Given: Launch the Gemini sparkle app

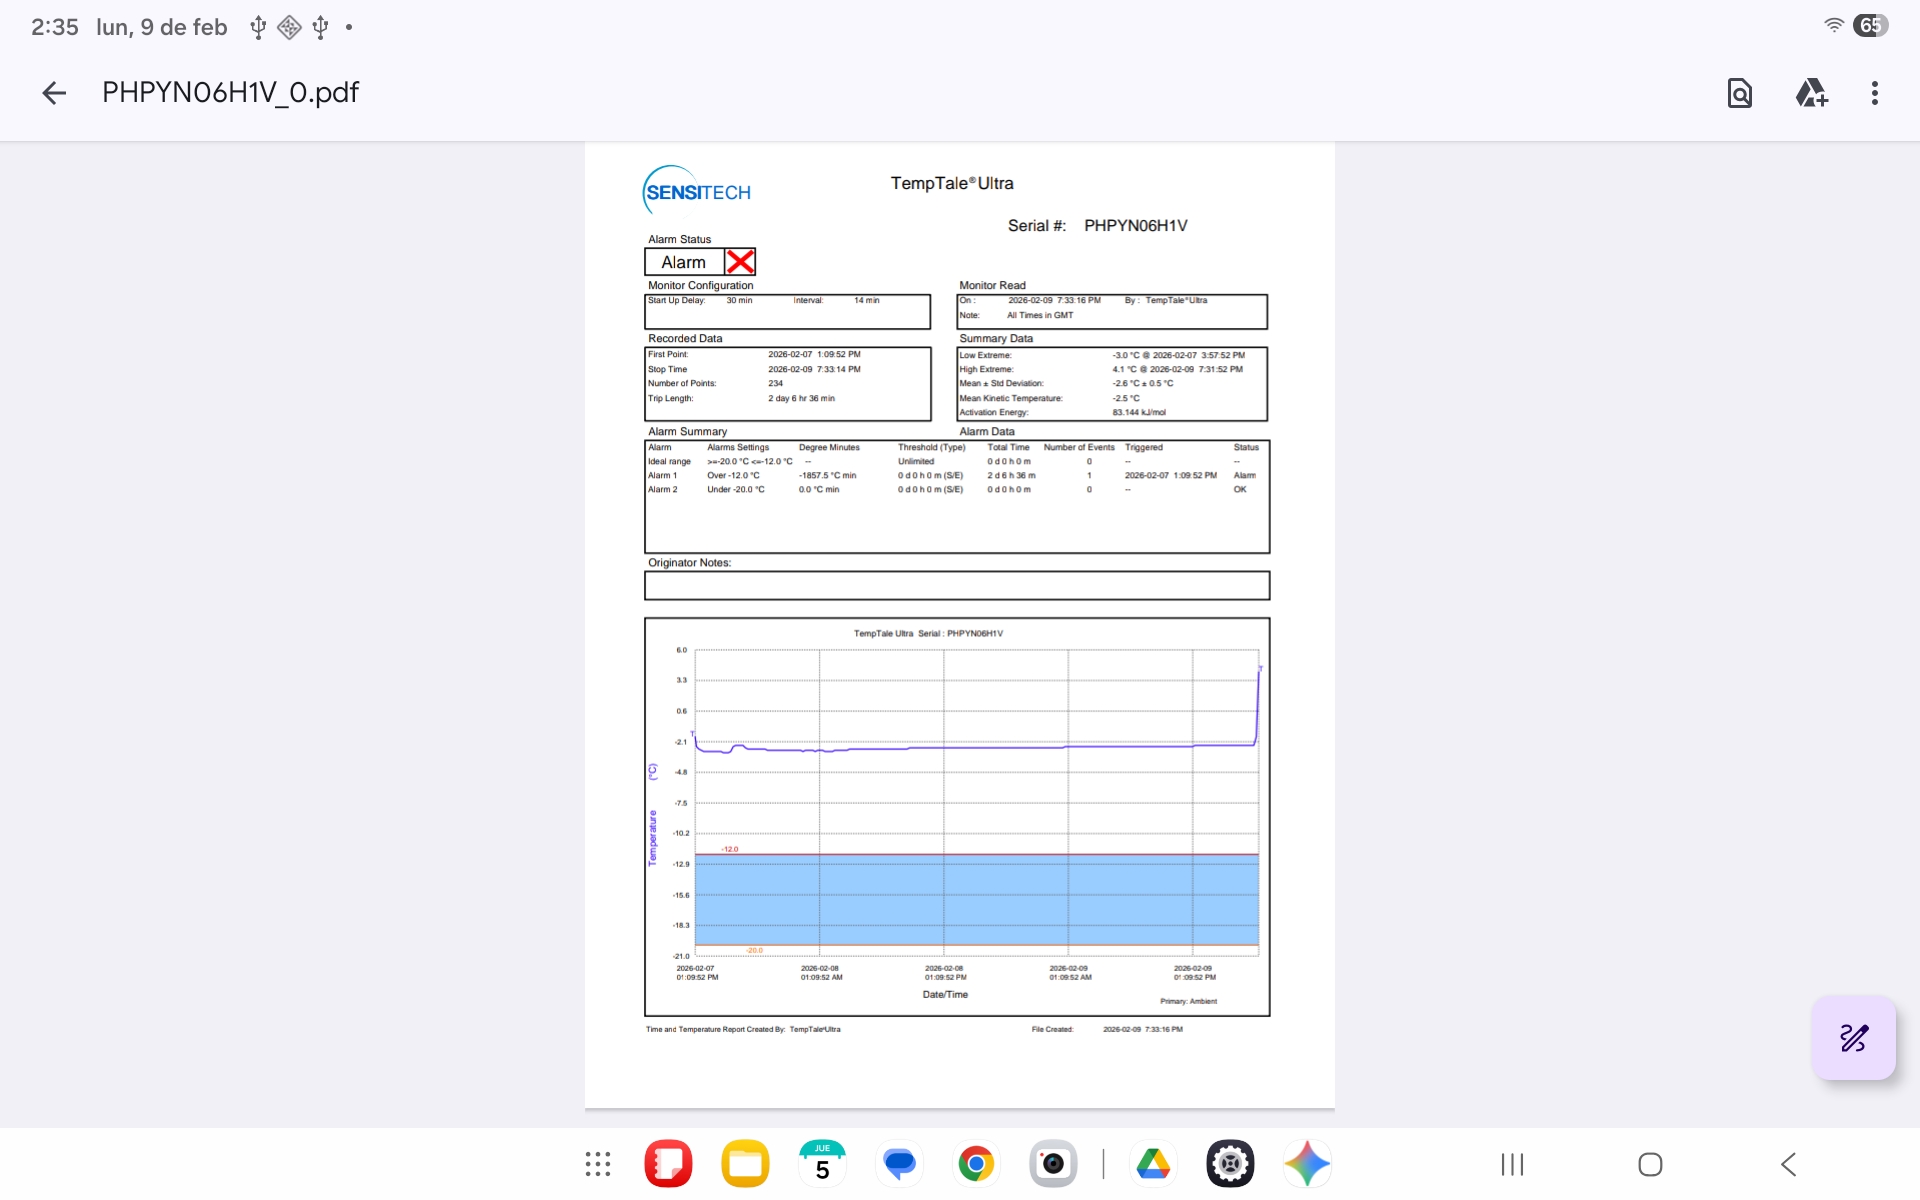Looking at the screenshot, I should pos(1307,1164).
